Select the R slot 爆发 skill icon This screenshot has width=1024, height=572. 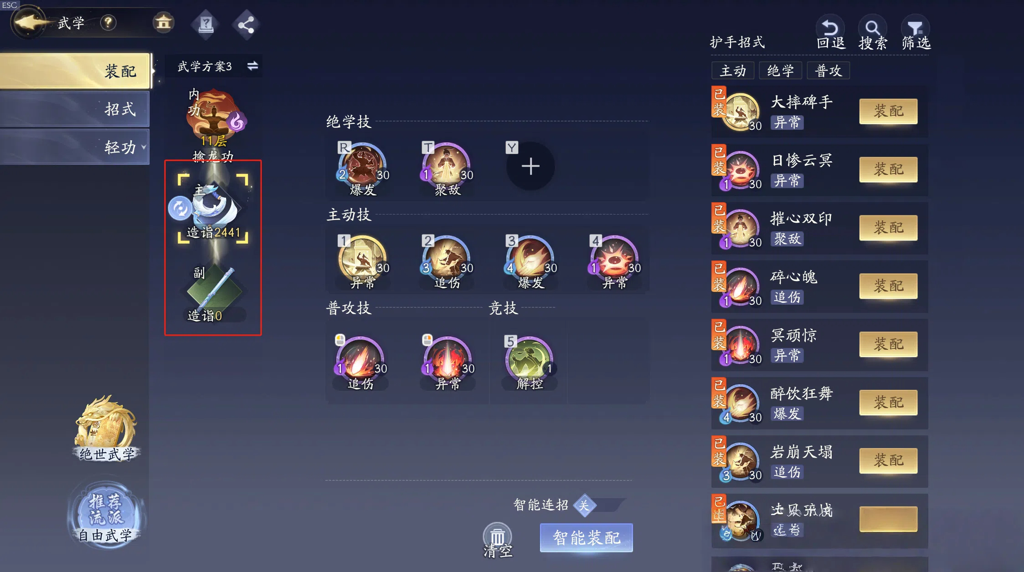pos(362,168)
